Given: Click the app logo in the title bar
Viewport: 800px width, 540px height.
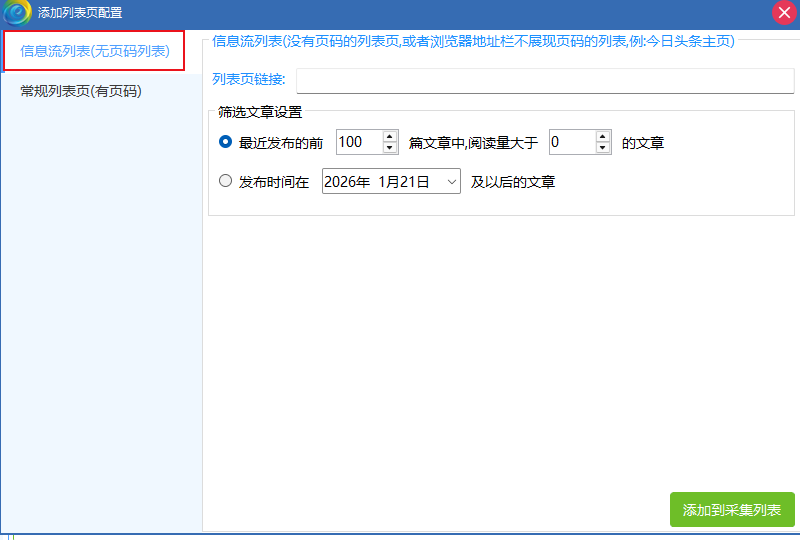Looking at the screenshot, I should pyautogui.click(x=16, y=12).
